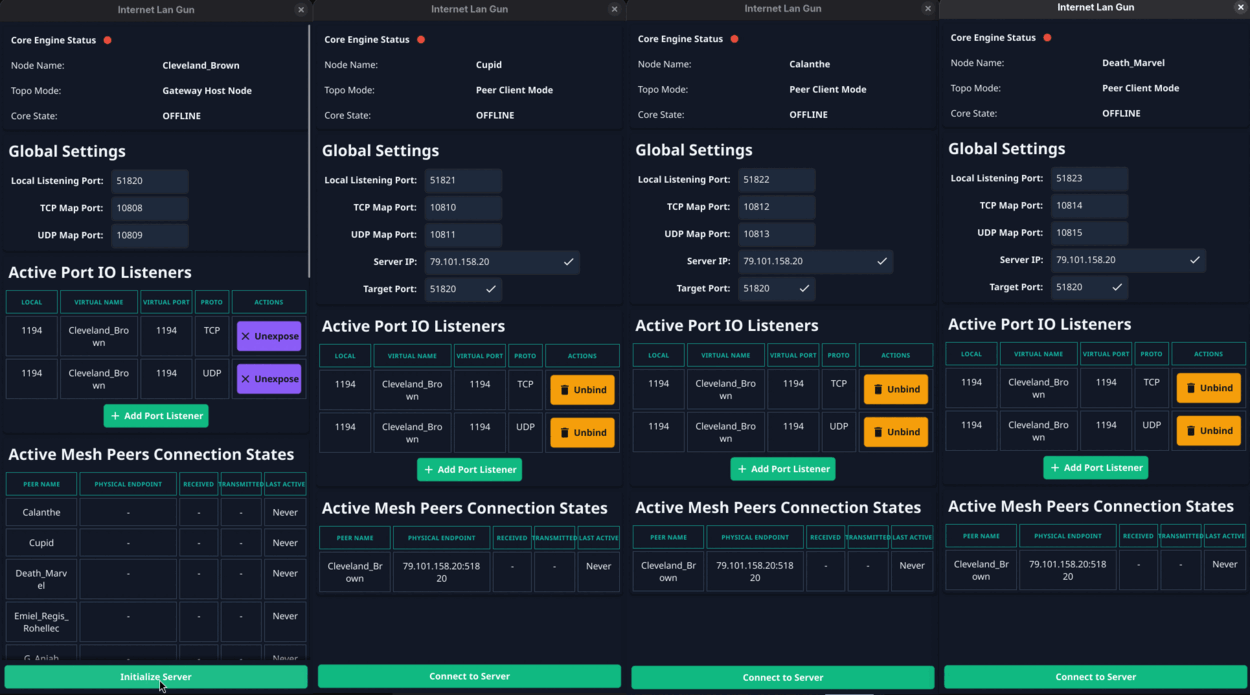This screenshot has width=1250, height=695.
Task: Add Port Listener in Cupid window
Action: (x=469, y=470)
